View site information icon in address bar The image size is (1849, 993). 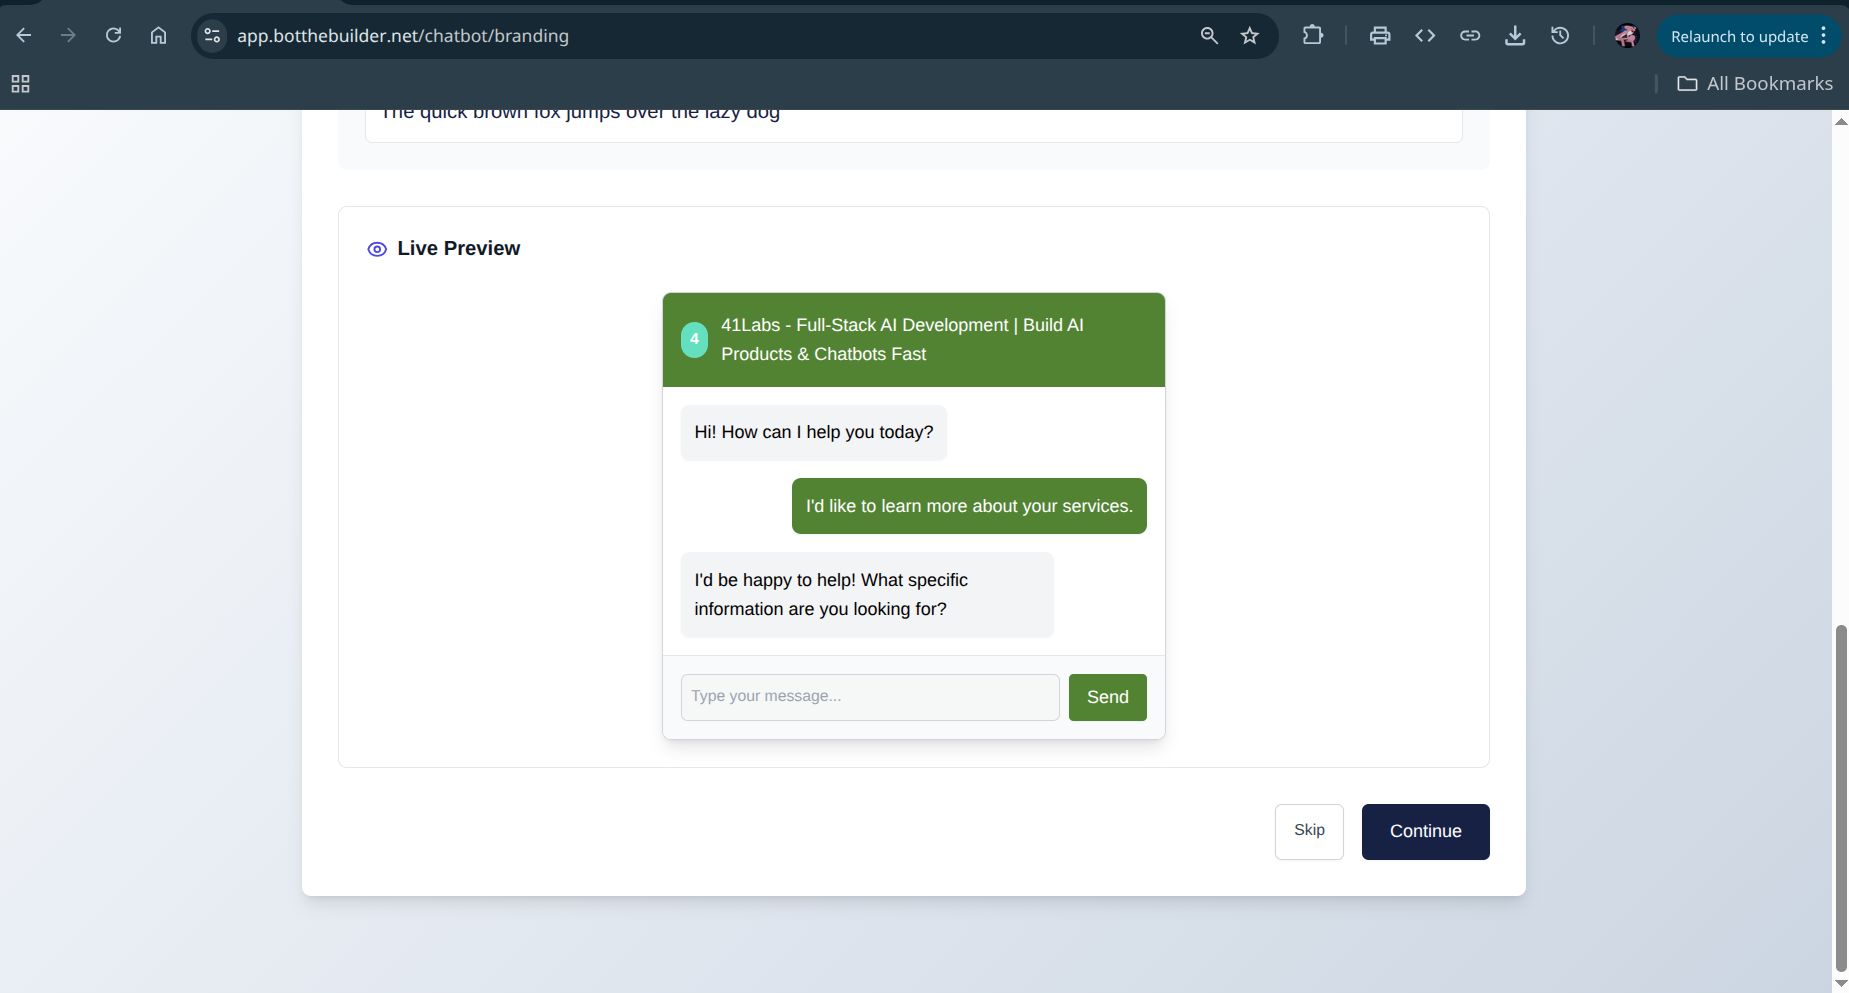[212, 36]
